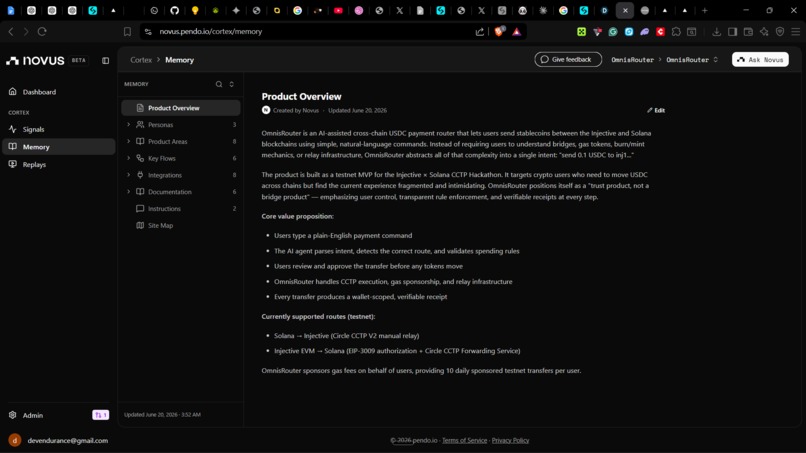Click the Integrations plug icon
806x453 pixels.
click(x=140, y=175)
